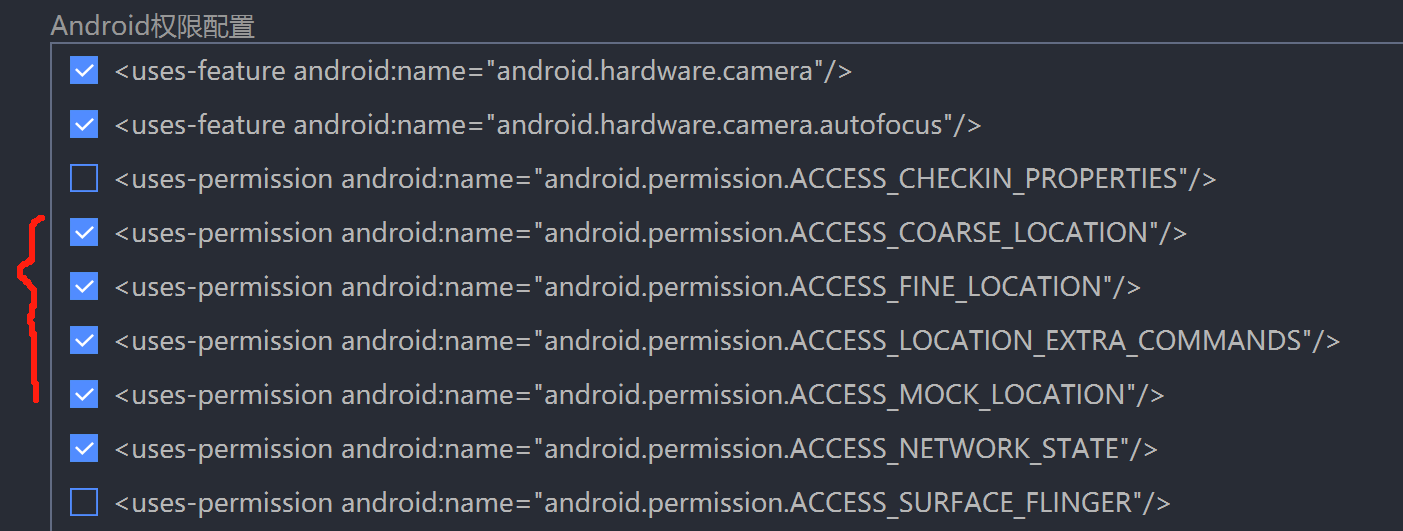Image resolution: width=1403 pixels, height=531 pixels.
Task: Click the ACCESS_COARSE_LOCATION permission label text
Action: point(650,233)
